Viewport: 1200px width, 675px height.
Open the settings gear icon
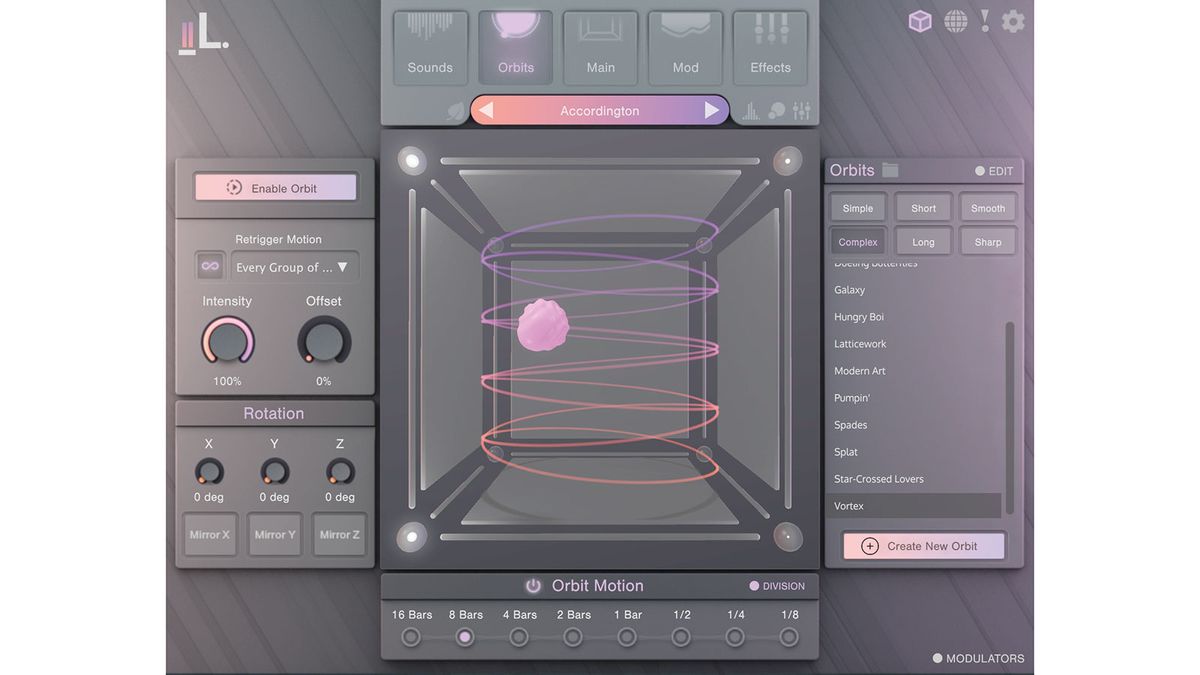pos(1013,20)
